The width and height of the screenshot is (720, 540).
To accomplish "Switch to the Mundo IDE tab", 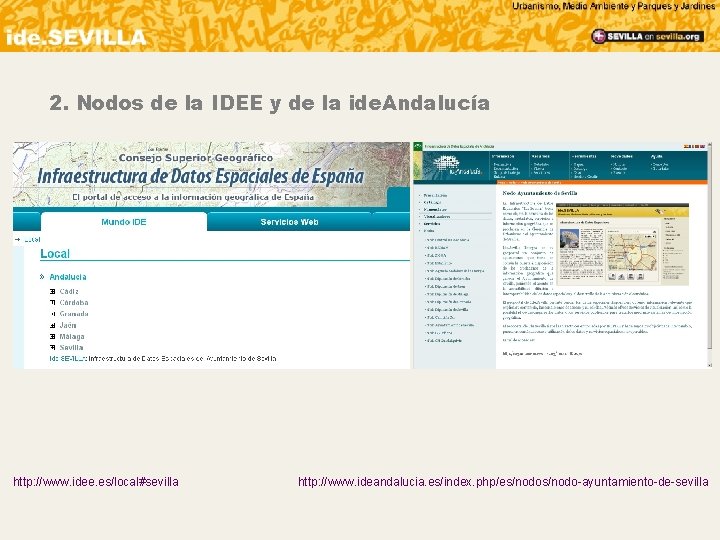I will coord(124,222).
